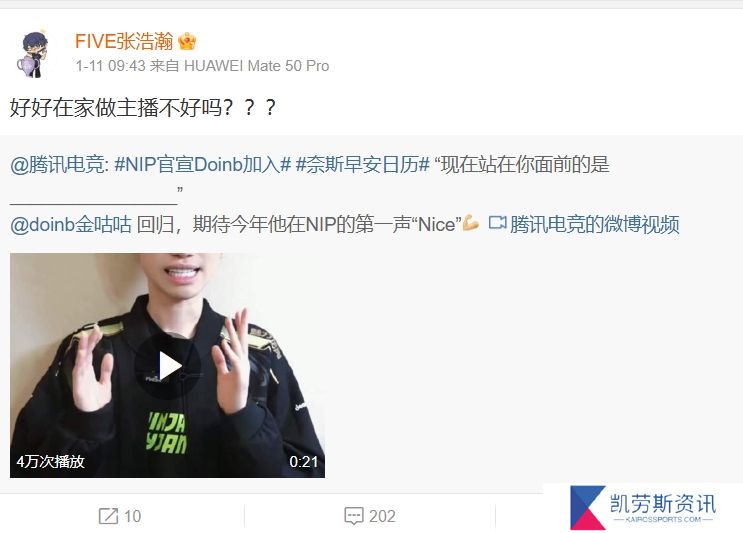
Task: Open the 腾讯电竞的微博视频 link
Action: click(595, 225)
